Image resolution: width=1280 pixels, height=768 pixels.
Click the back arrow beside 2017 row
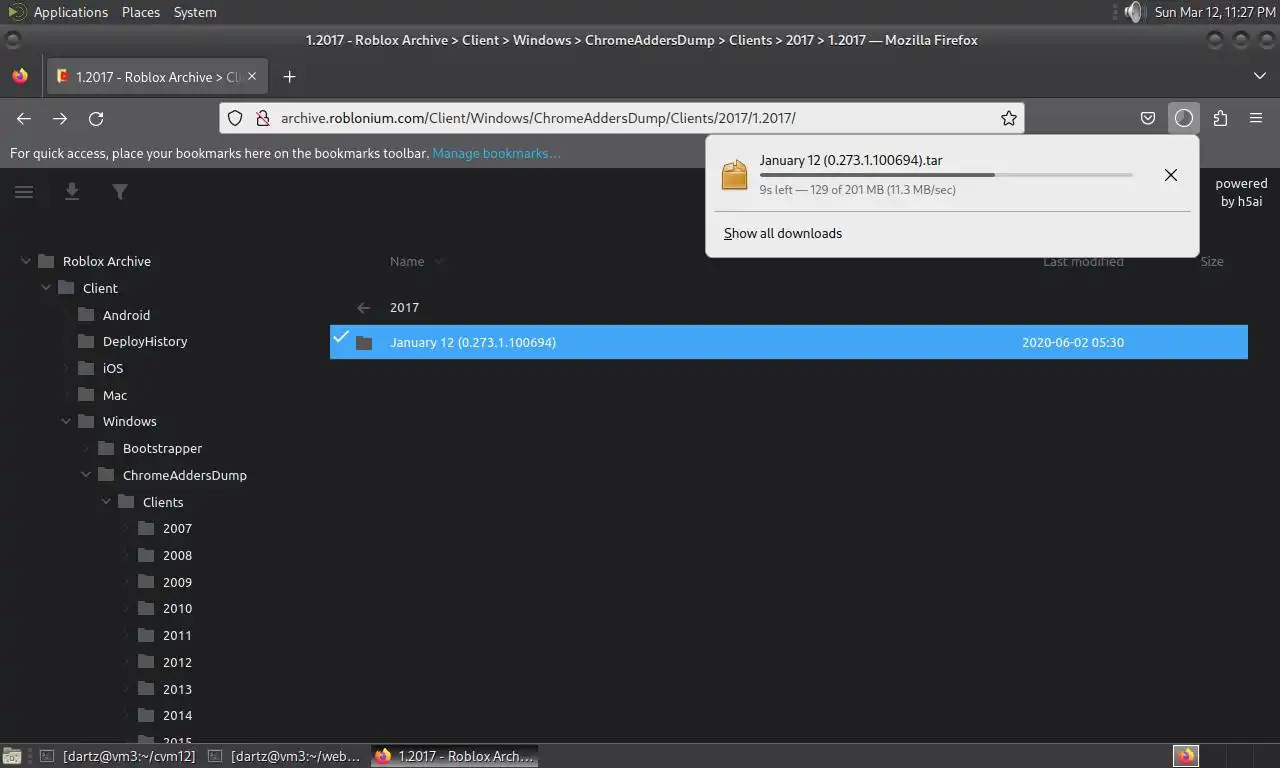pos(364,308)
